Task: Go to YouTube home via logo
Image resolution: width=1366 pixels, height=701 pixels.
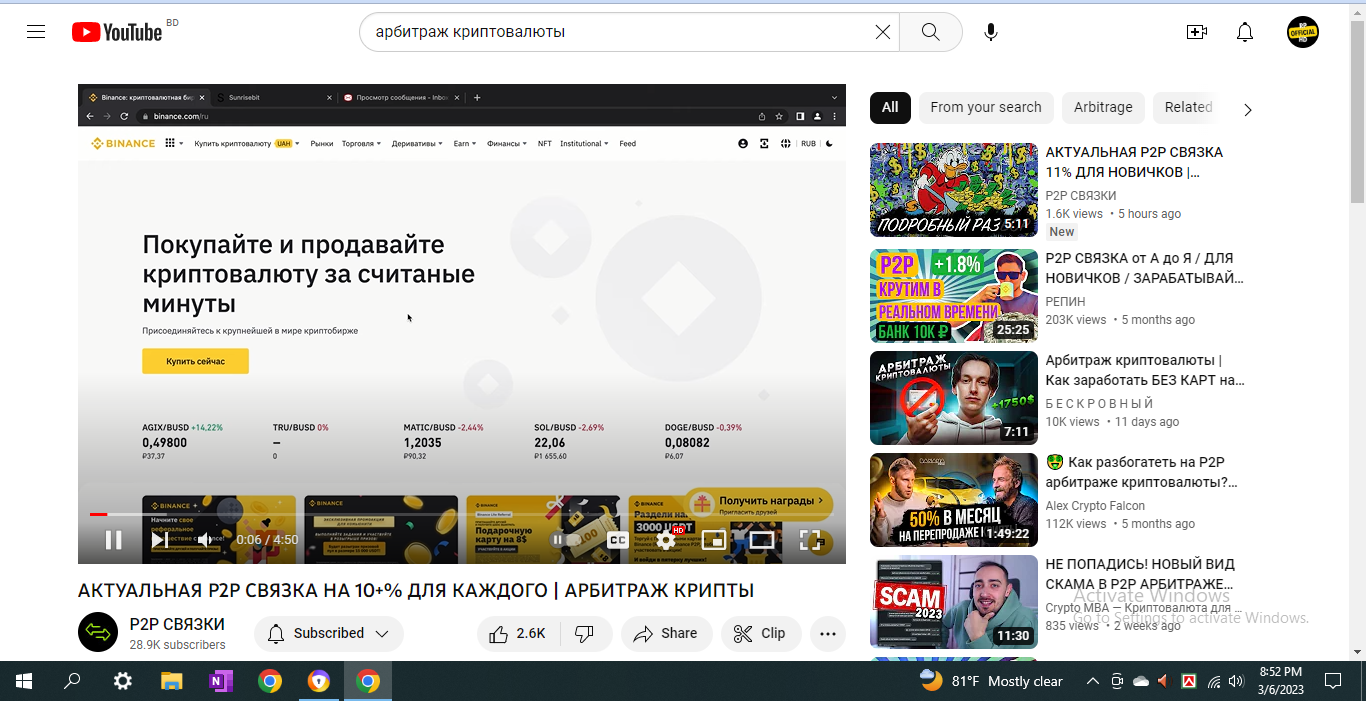Action: click(117, 32)
